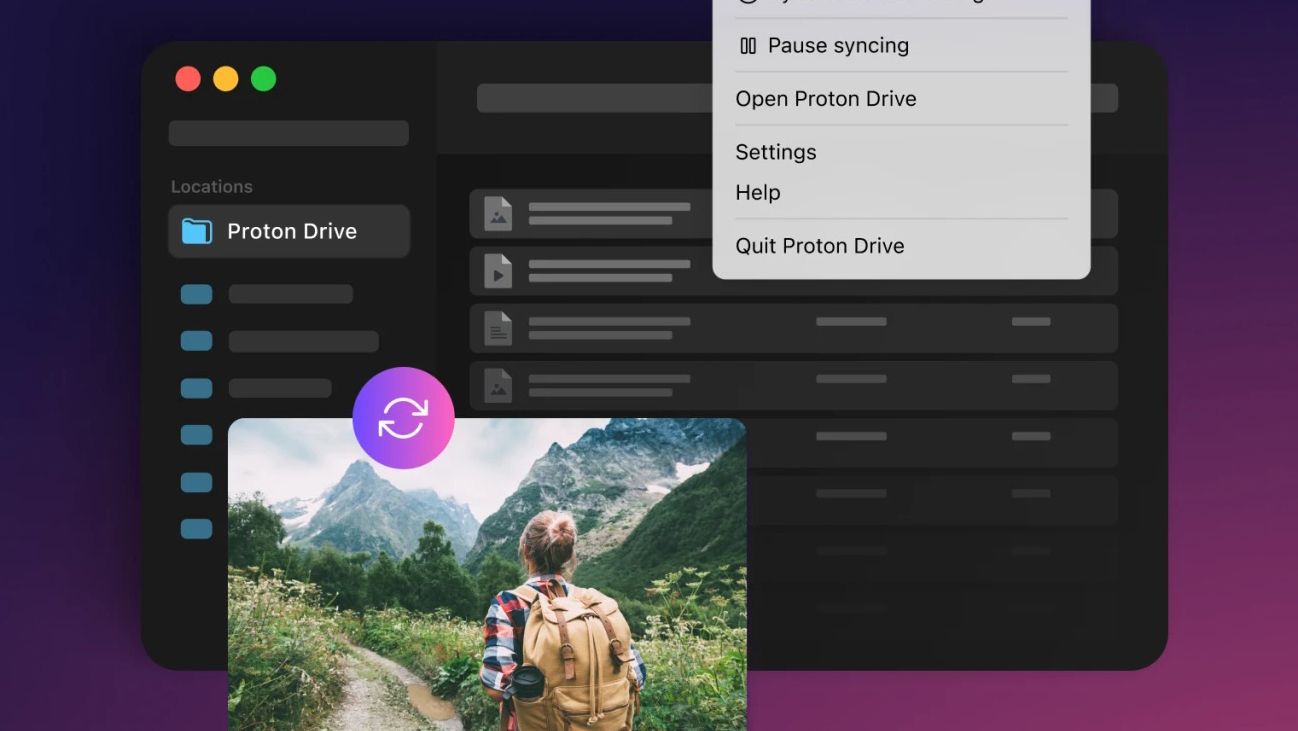Click the third blue folder icon in the sidebar
Viewport: 1298px width, 731px height.
(196, 387)
